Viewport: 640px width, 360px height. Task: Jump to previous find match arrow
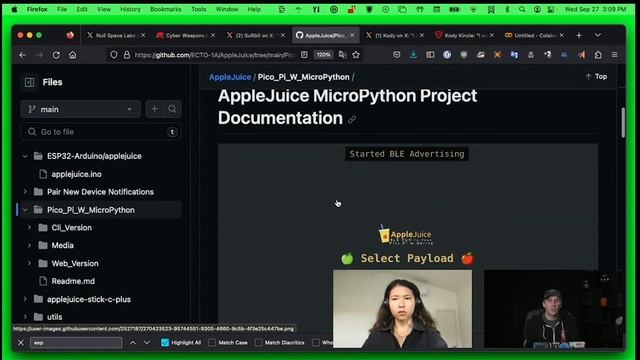(133, 342)
